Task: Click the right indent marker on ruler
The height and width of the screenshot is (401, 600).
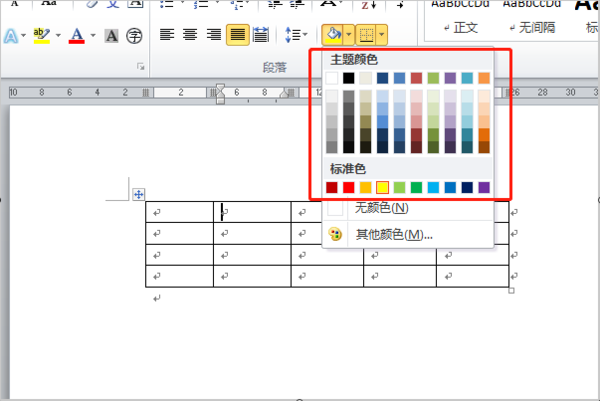Action: 284,92
